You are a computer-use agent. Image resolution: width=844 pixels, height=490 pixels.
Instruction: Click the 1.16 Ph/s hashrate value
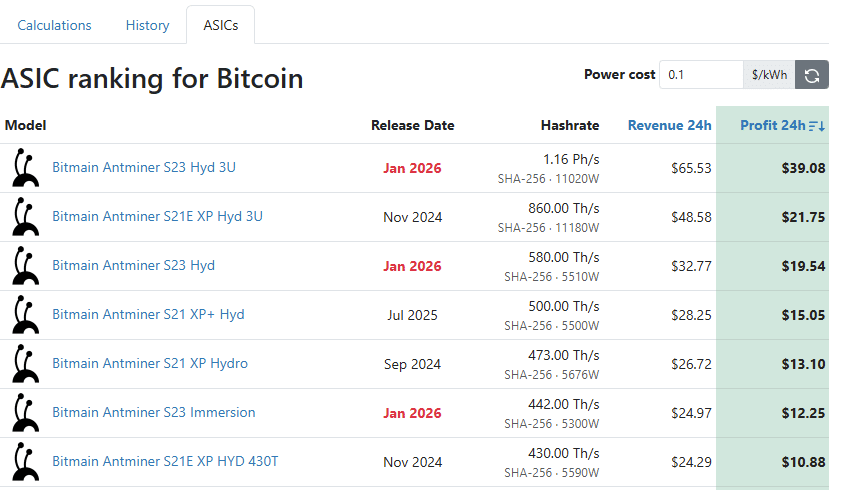(x=571, y=160)
